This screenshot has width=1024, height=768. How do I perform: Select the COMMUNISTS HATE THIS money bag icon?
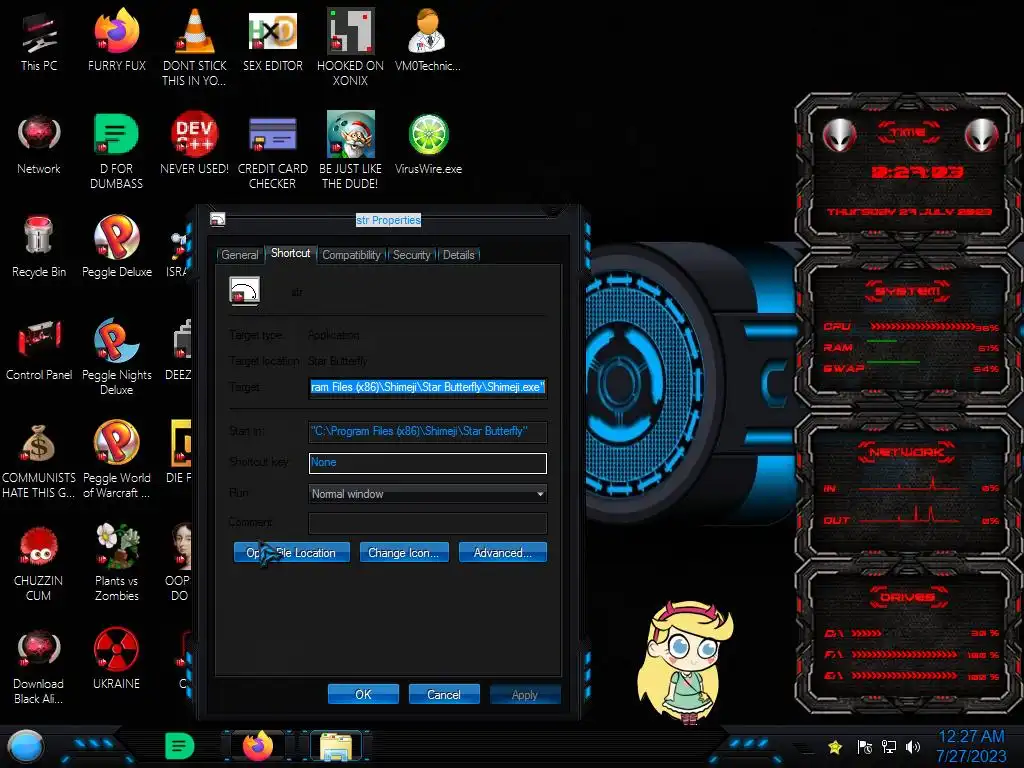[39, 460]
